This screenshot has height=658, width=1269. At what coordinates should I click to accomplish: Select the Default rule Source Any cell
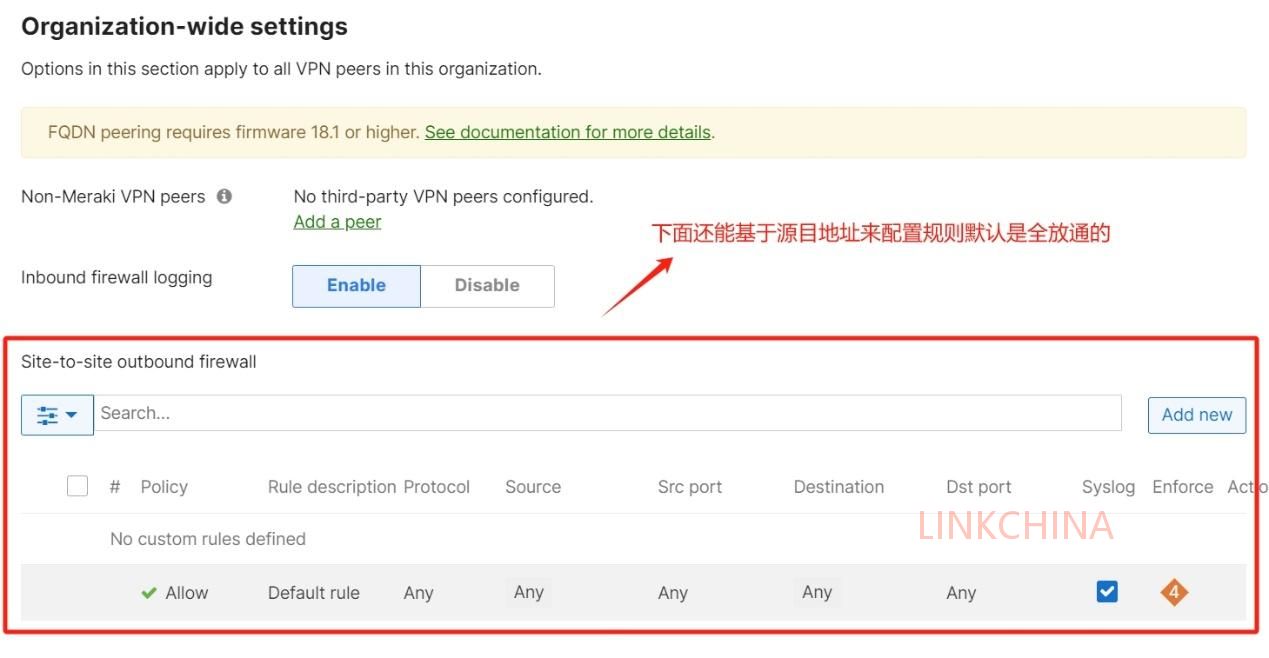click(x=529, y=592)
